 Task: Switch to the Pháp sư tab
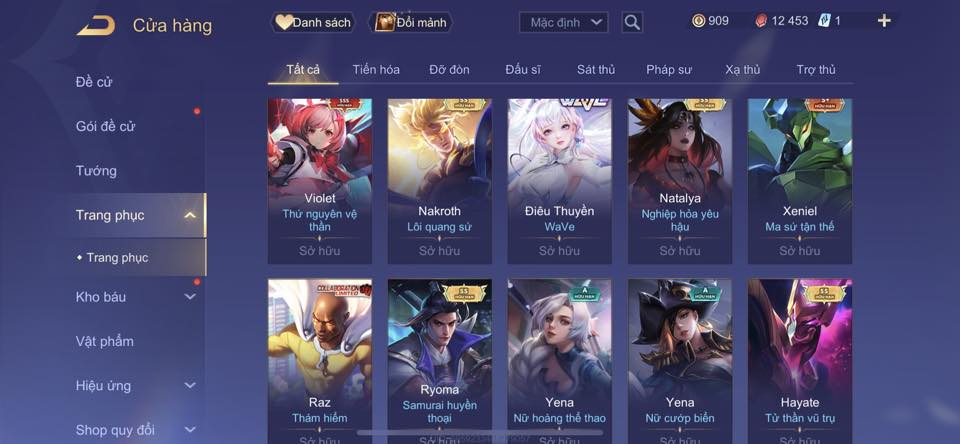click(x=669, y=70)
